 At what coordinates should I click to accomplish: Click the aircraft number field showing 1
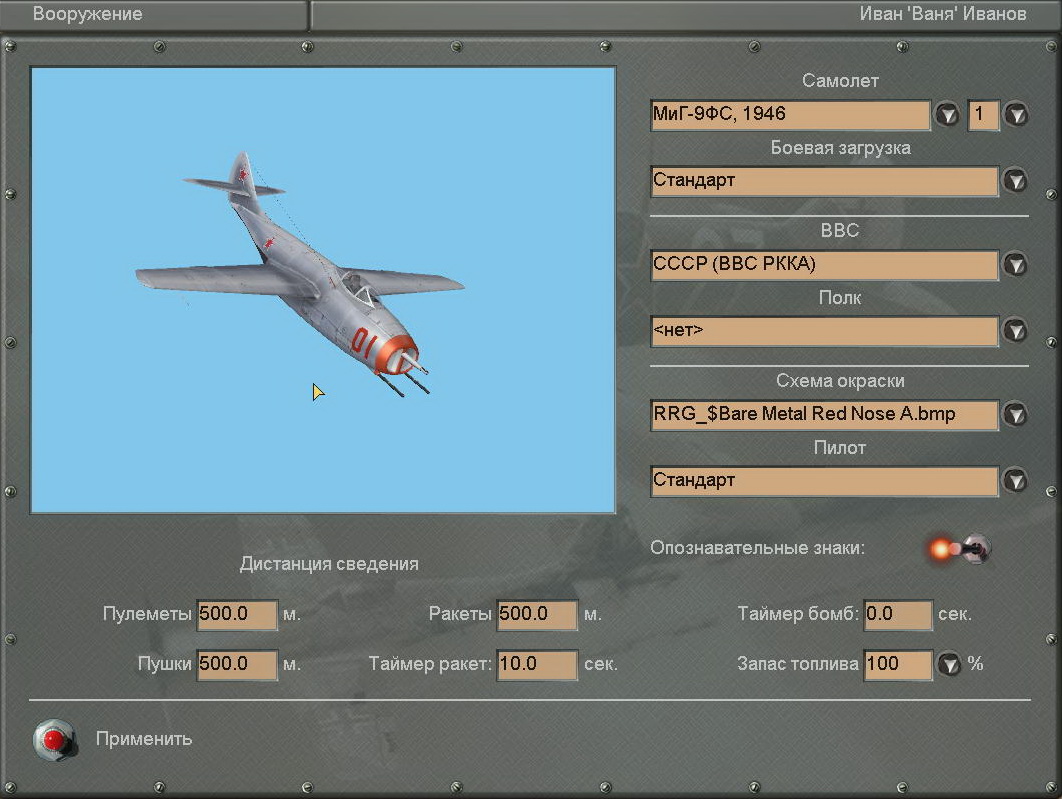click(983, 114)
